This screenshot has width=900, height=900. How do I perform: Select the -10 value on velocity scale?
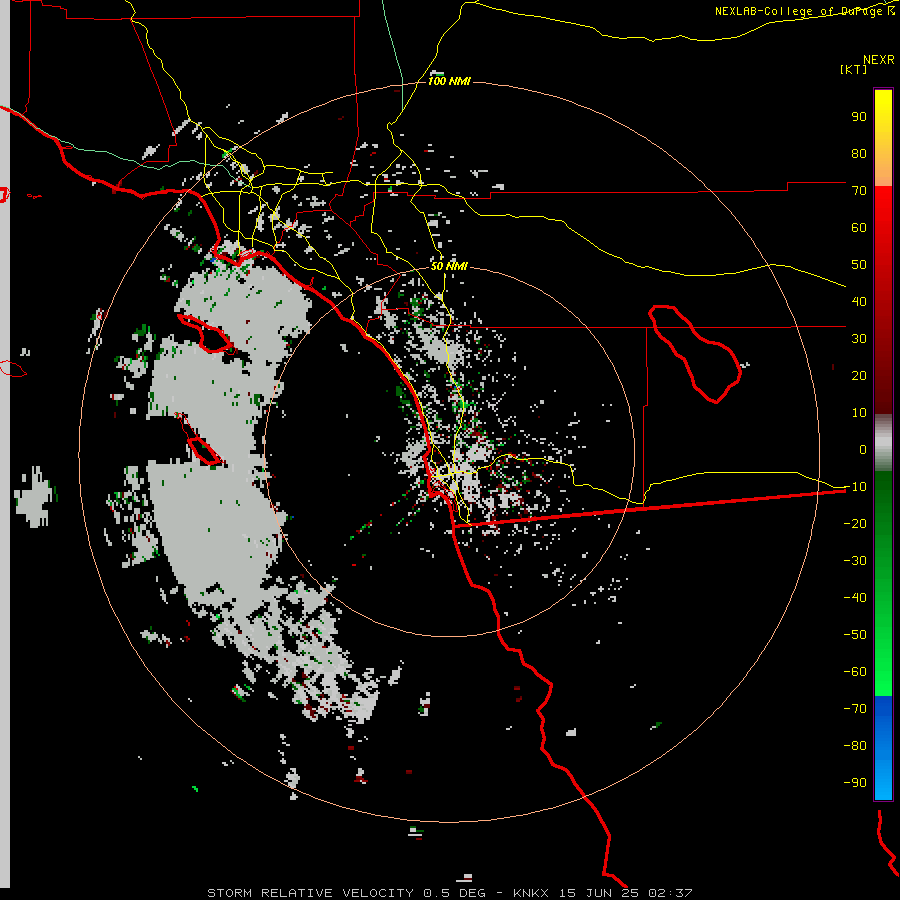pyautogui.click(x=855, y=487)
